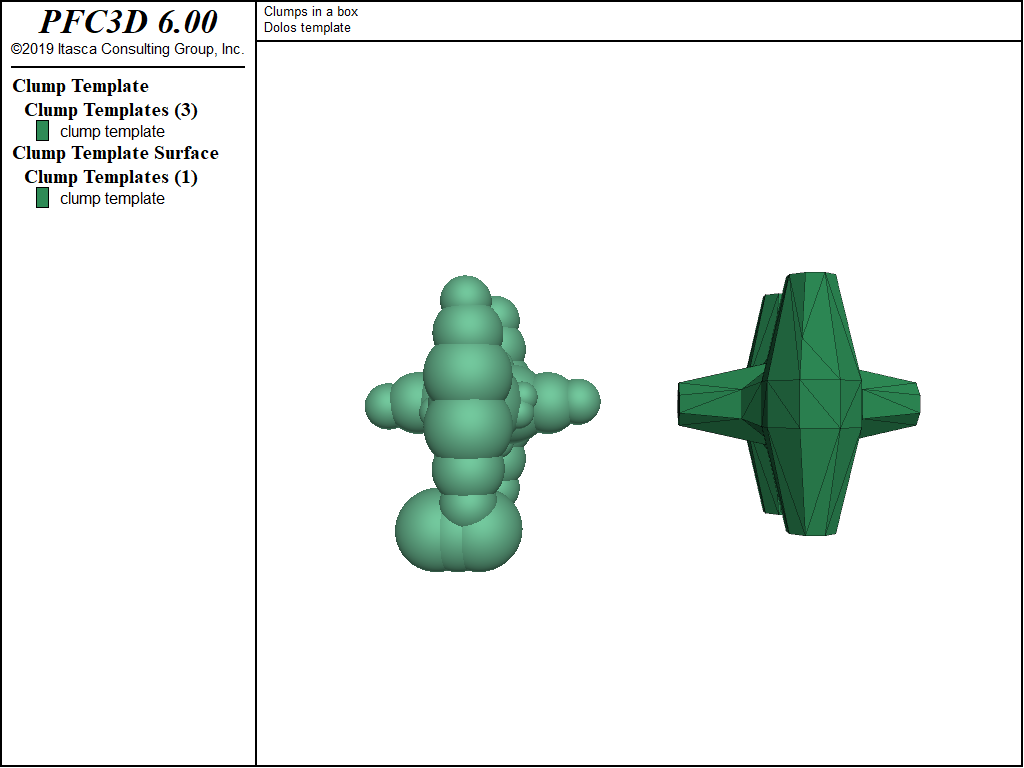
Task: Click the Clump Templates (3) legend entry
Action: [x=111, y=110]
